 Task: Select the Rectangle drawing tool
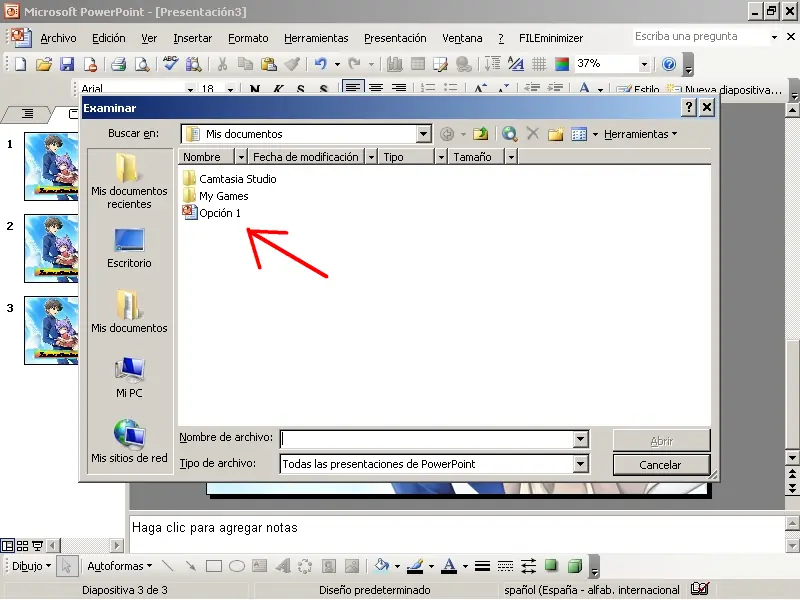(x=214, y=566)
